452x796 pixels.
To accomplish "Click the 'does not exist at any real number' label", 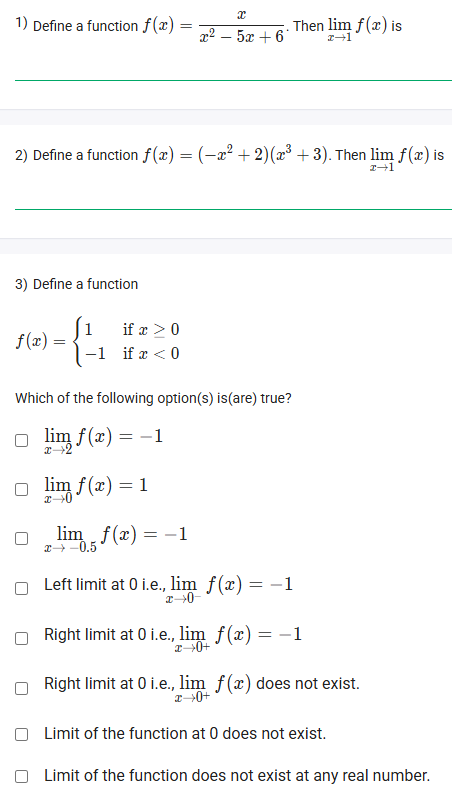I will coord(237,776).
